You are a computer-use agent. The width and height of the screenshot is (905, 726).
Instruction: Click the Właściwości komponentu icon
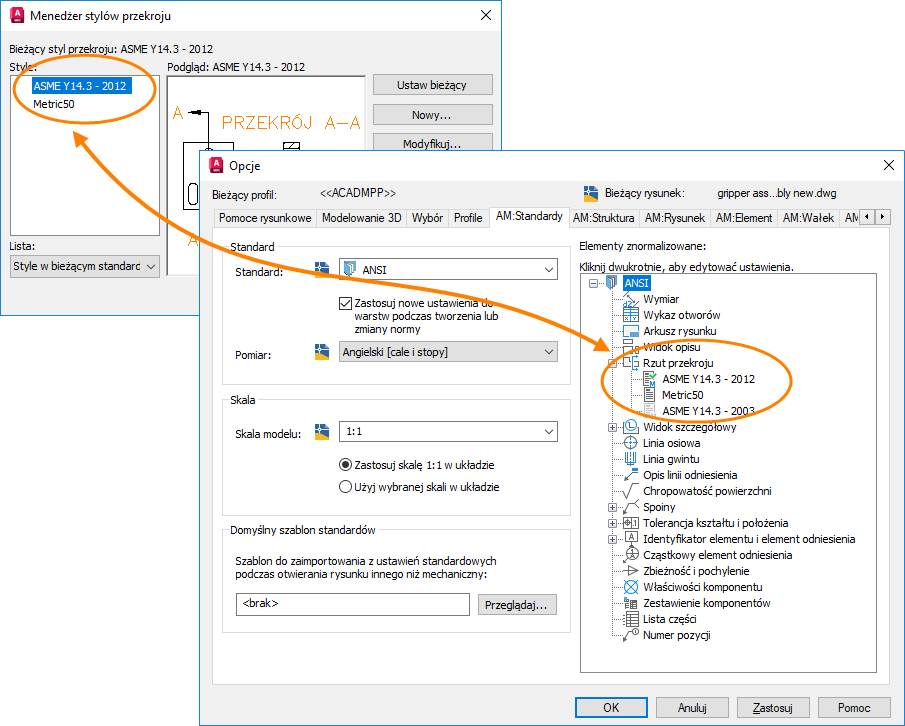click(x=631, y=587)
